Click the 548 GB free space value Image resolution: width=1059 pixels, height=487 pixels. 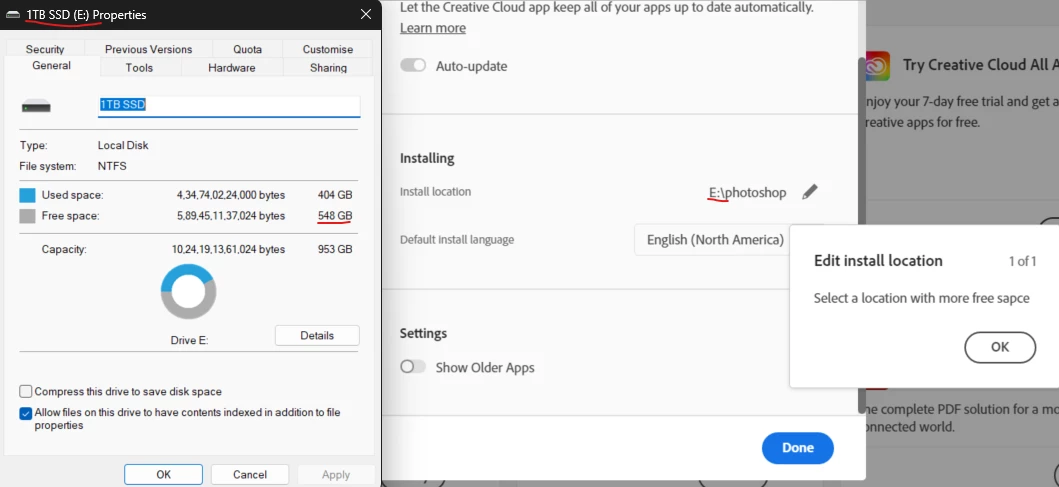coord(335,216)
